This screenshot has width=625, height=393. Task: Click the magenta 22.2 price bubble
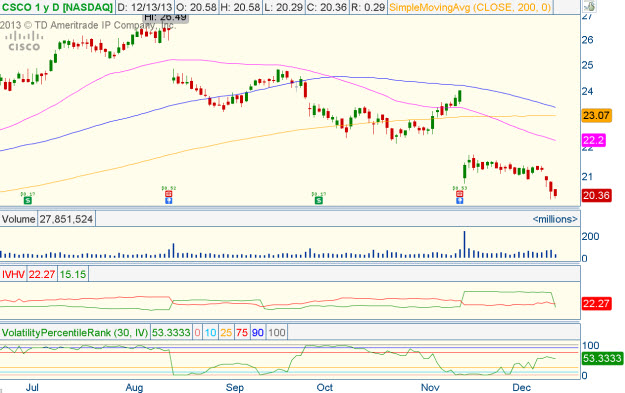pos(594,140)
